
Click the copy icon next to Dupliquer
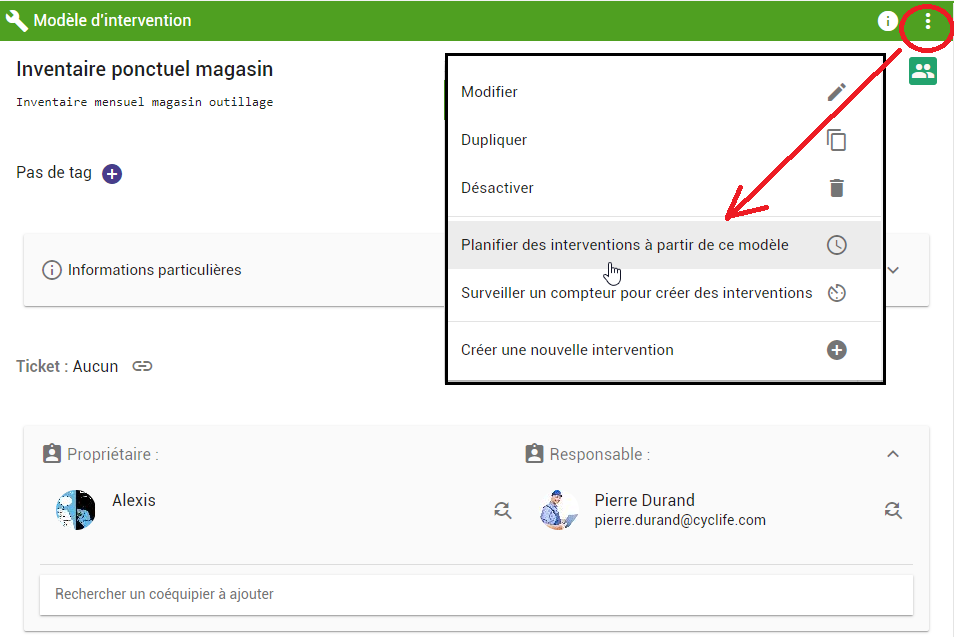[837, 140]
